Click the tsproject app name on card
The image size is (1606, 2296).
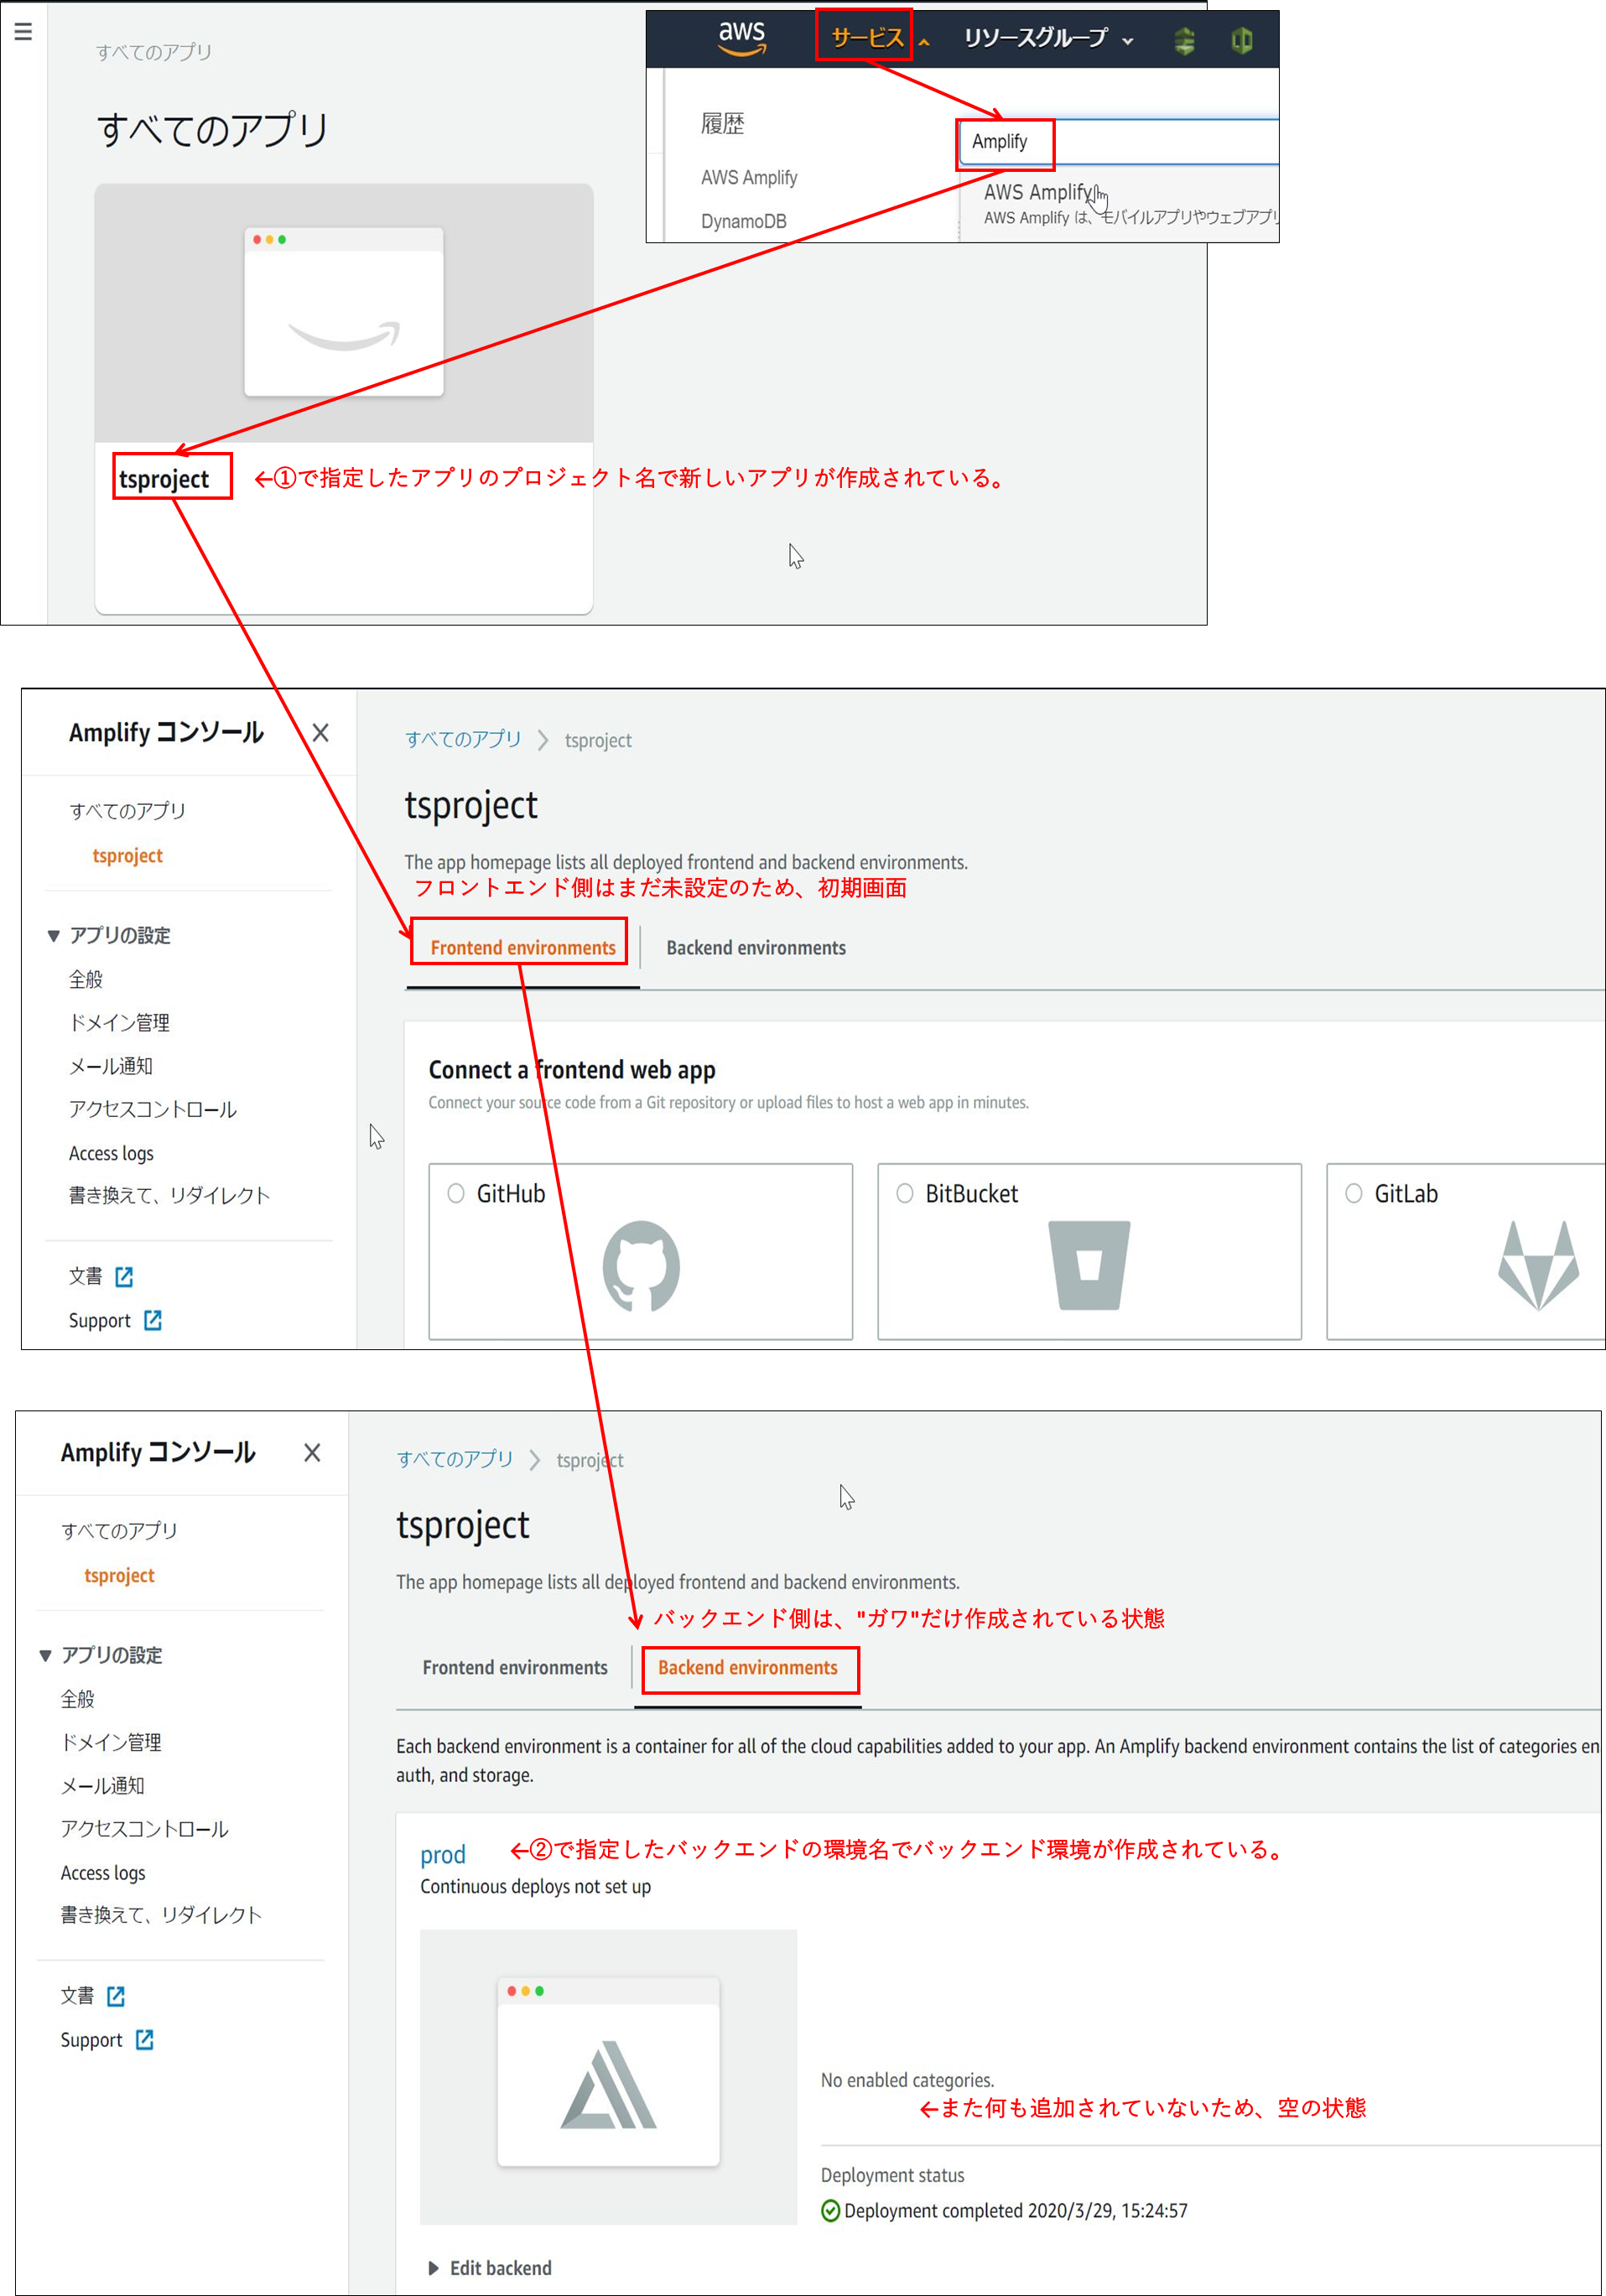(164, 479)
